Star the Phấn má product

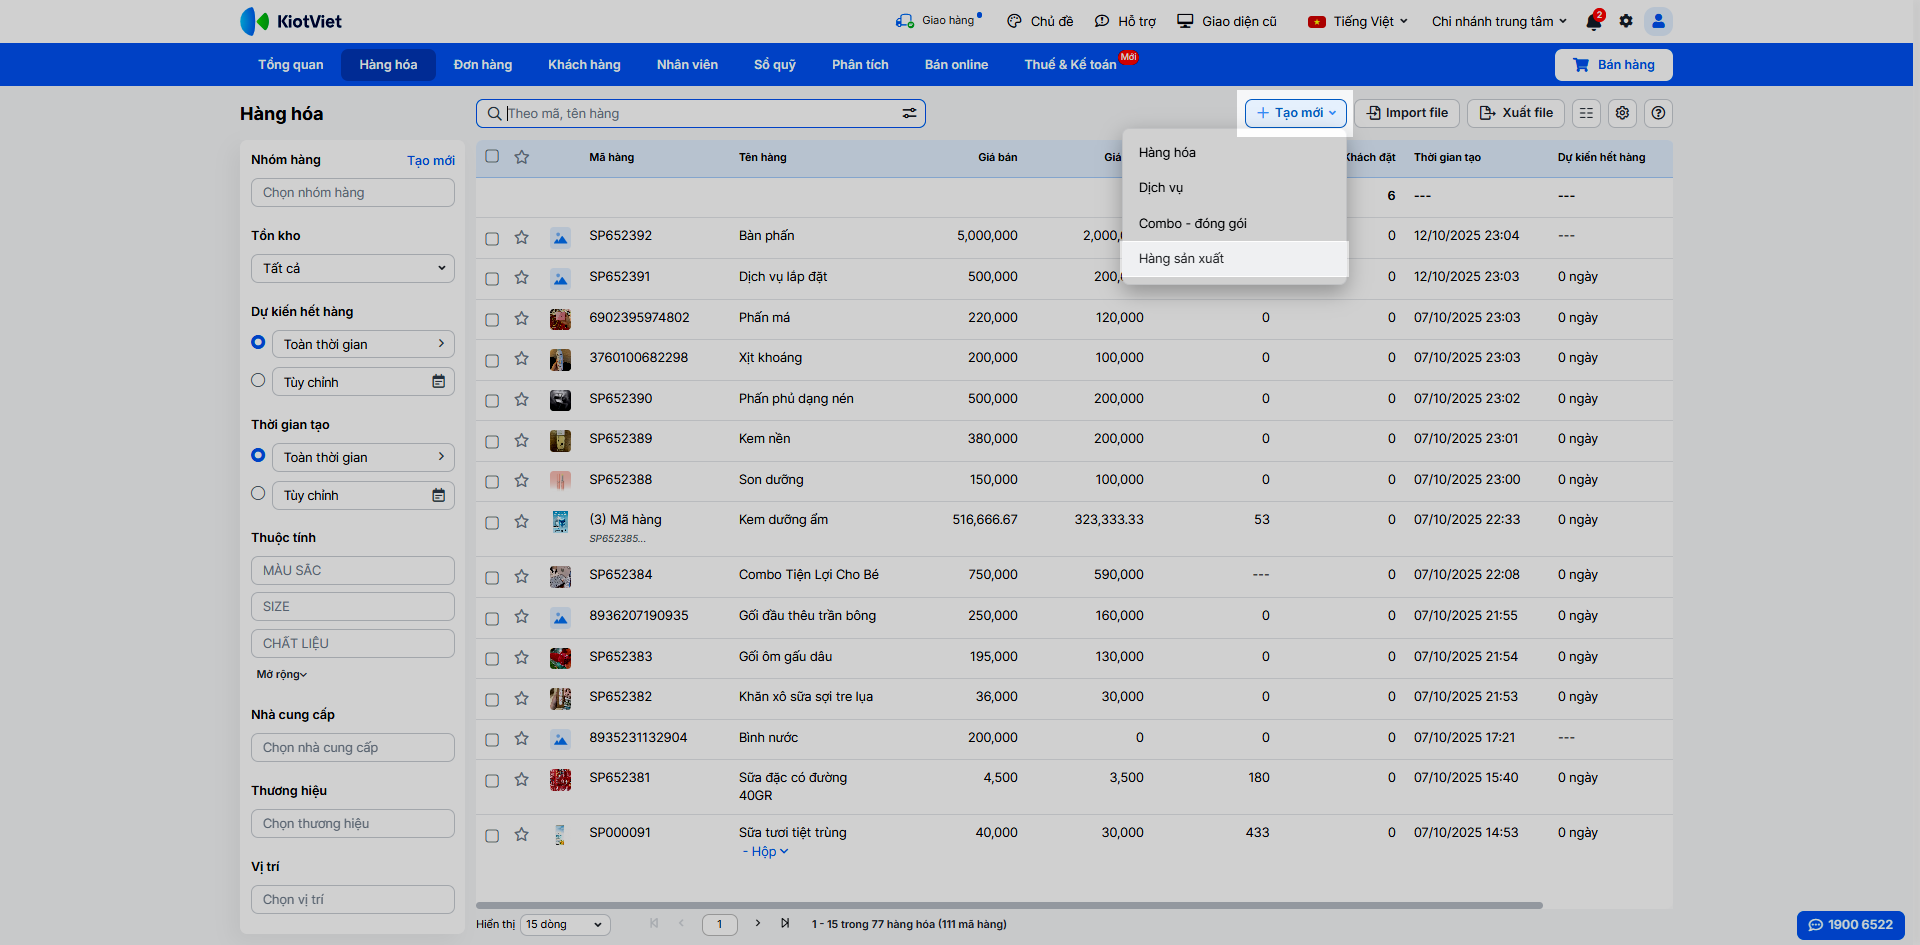(x=521, y=318)
